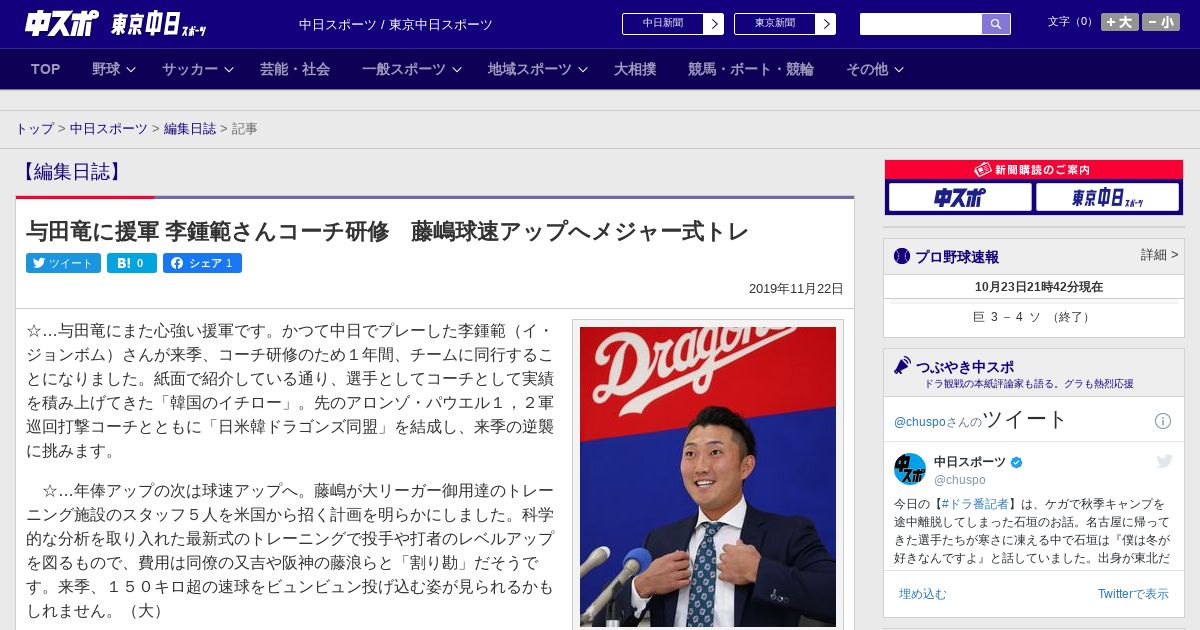Click the Facebook シェア button
The height and width of the screenshot is (630, 1200).
[202, 263]
